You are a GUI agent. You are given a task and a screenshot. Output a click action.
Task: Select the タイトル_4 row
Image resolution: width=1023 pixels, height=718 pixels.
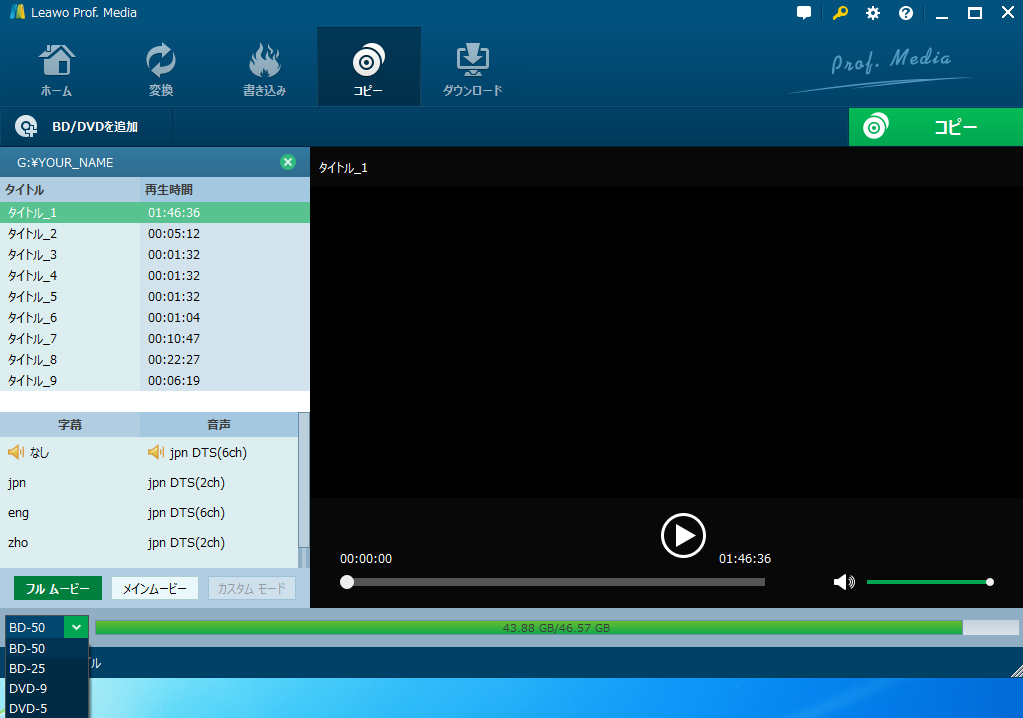tap(155, 275)
